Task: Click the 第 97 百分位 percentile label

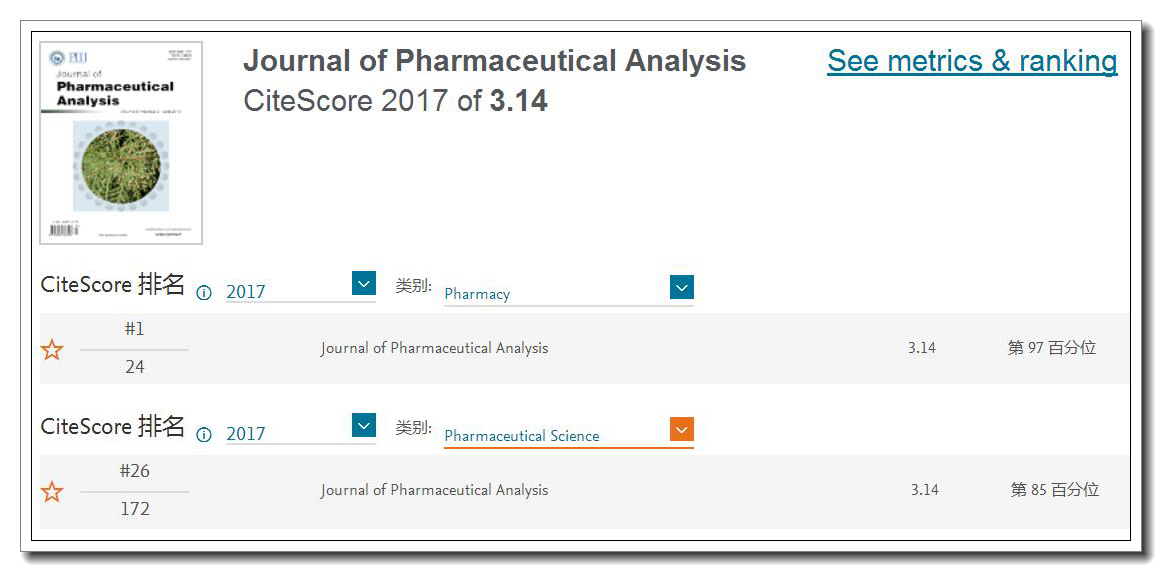Action: pyautogui.click(x=1052, y=347)
